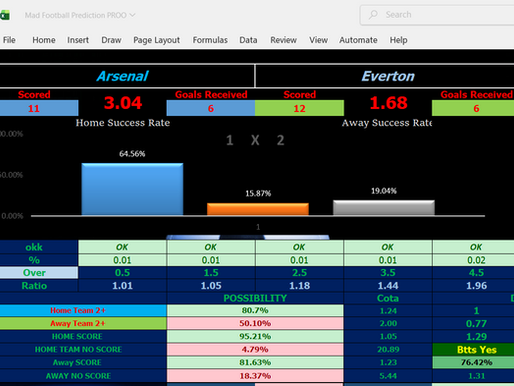Select the Ratio 1.96 cell
514x386 pixels.
click(473, 286)
